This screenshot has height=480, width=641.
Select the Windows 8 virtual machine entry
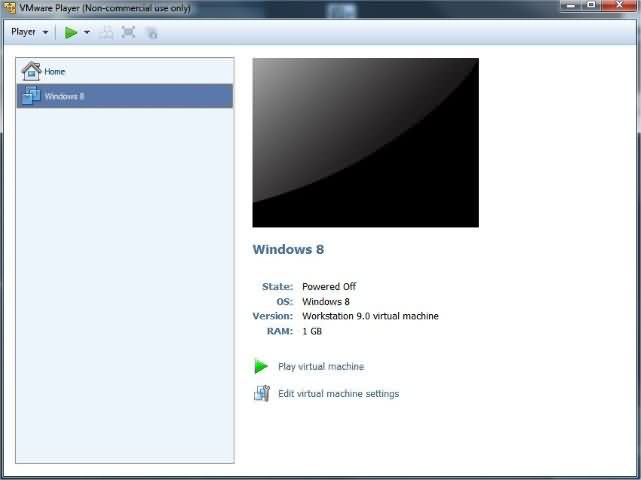point(125,96)
